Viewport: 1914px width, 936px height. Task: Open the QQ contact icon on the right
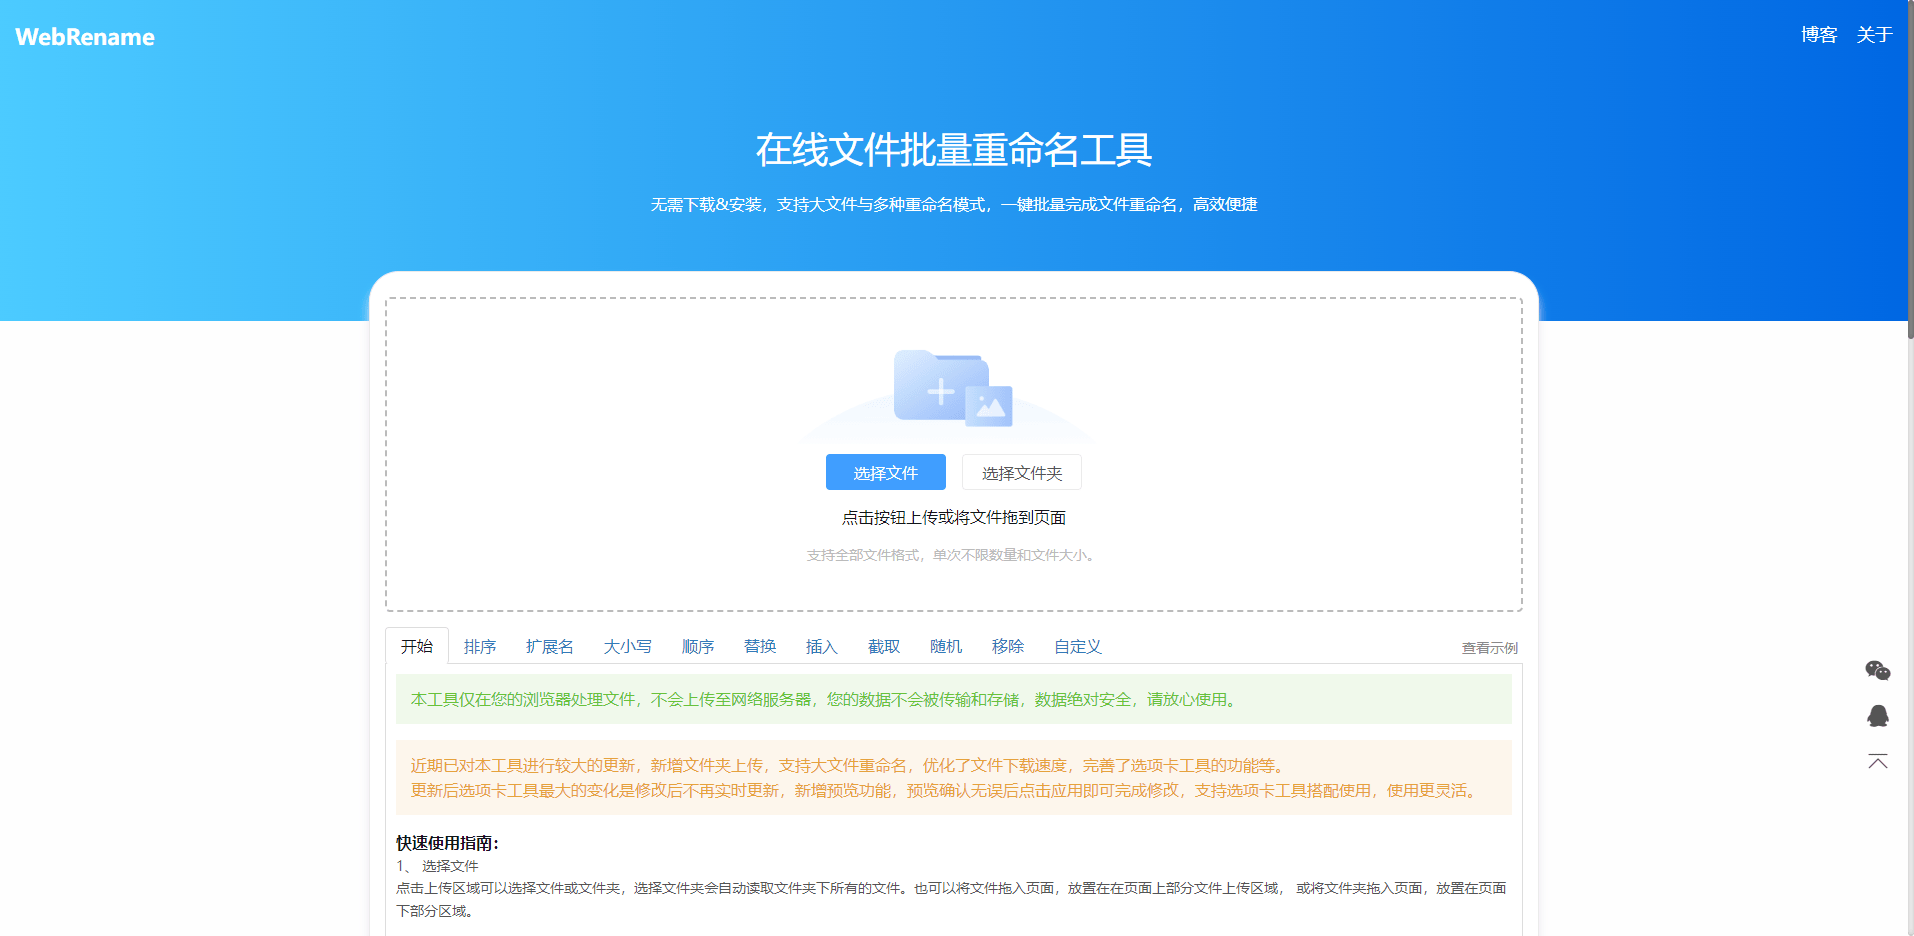1877,716
